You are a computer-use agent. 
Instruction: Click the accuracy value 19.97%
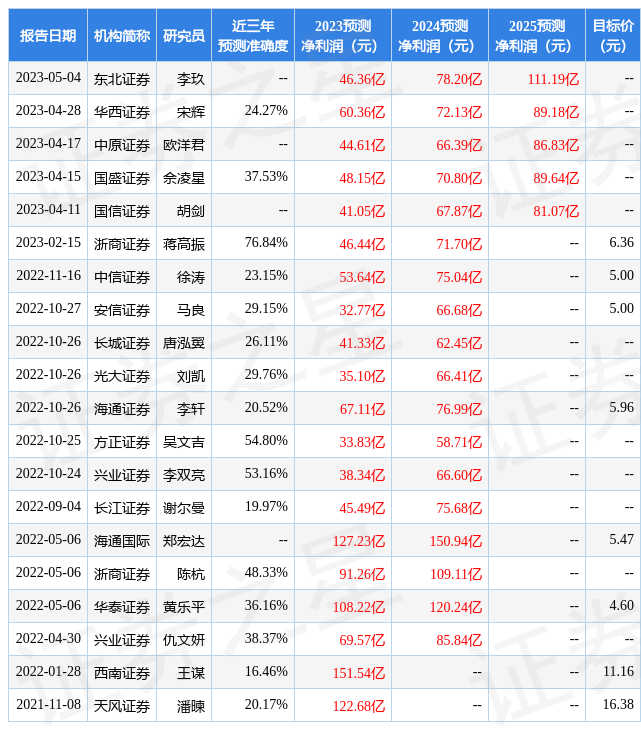pos(266,507)
